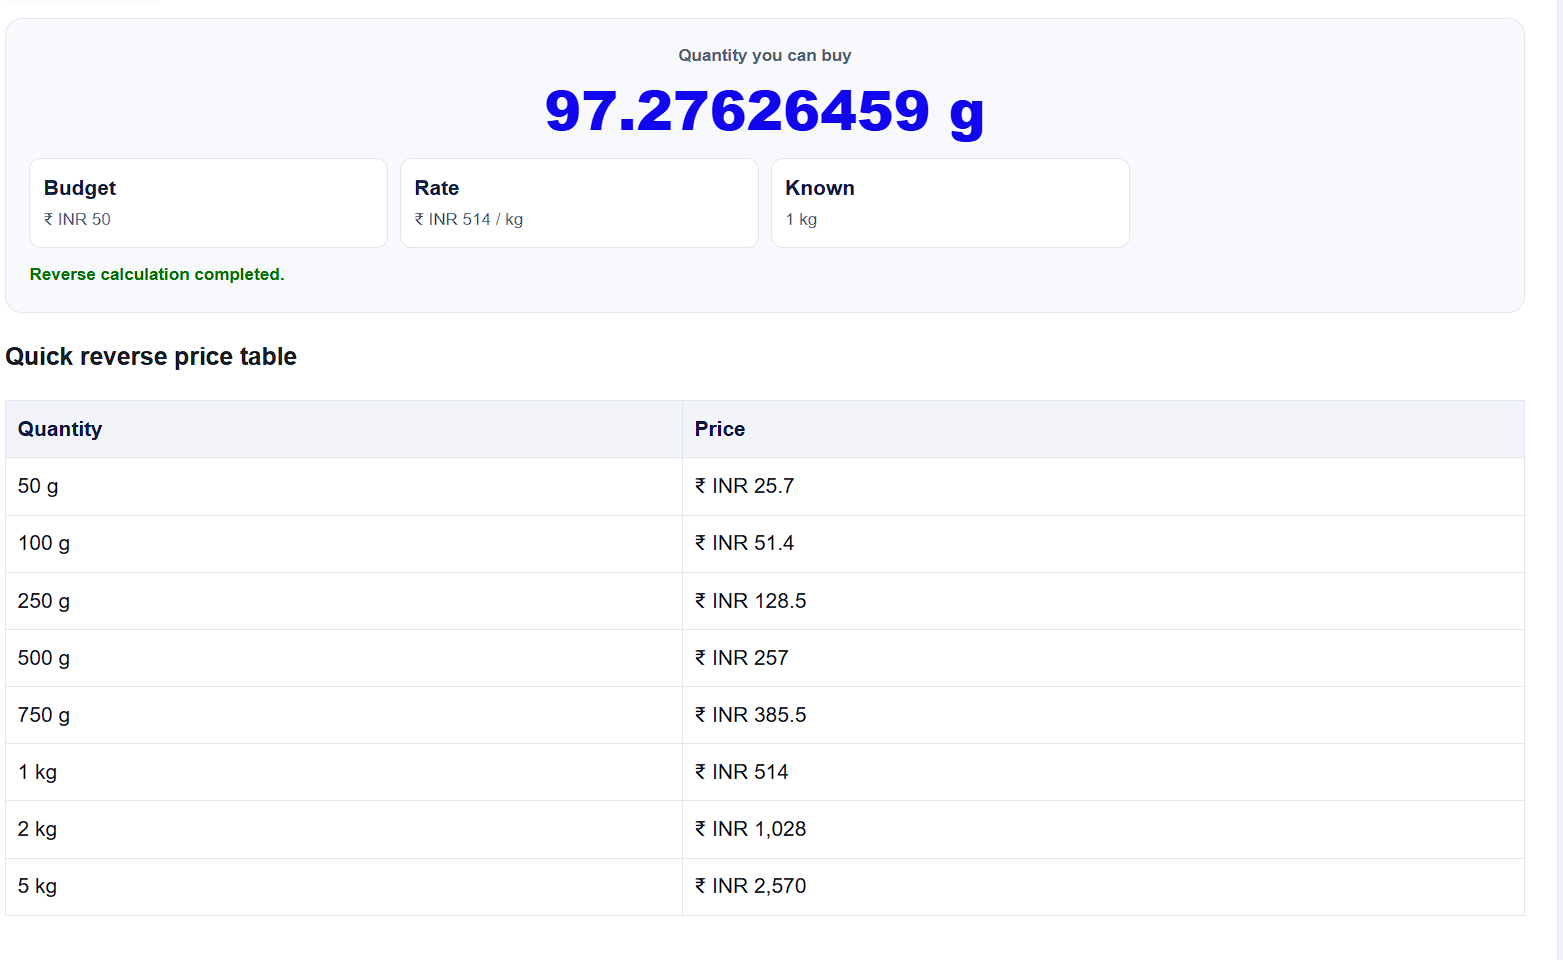This screenshot has width=1563, height=960.
Task: Click the result value 97.27626459 g
Action: pos(764,111)
